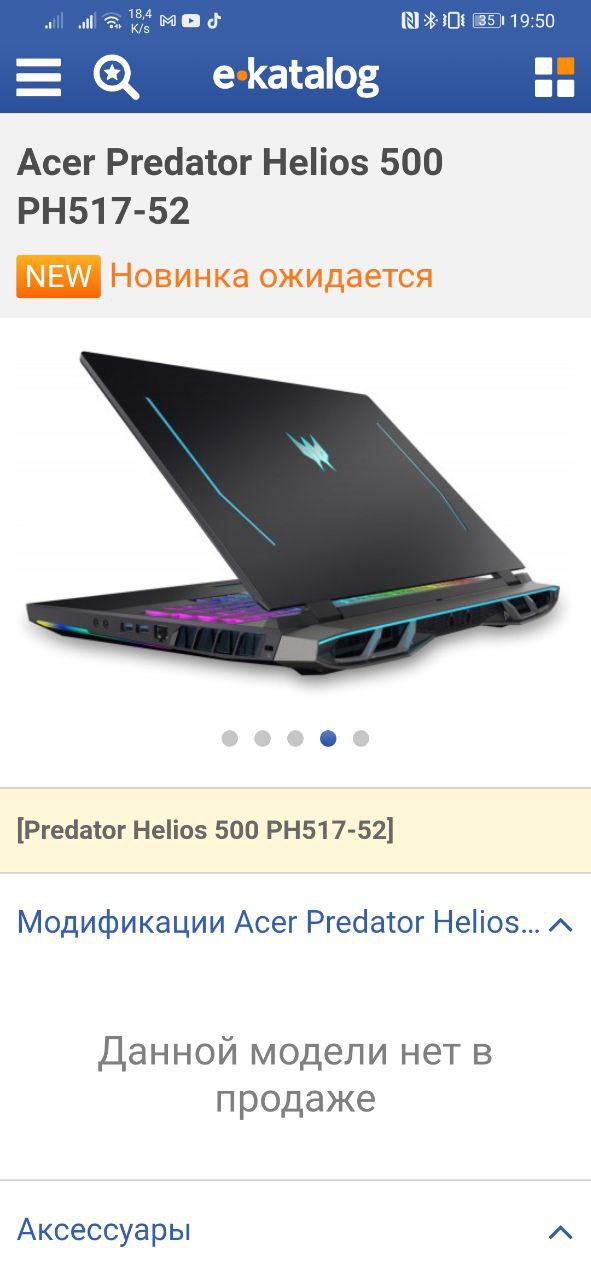Open the hamburger menu
The image size is (591, 1280).
pyautogui.click(x=38, y=77)
